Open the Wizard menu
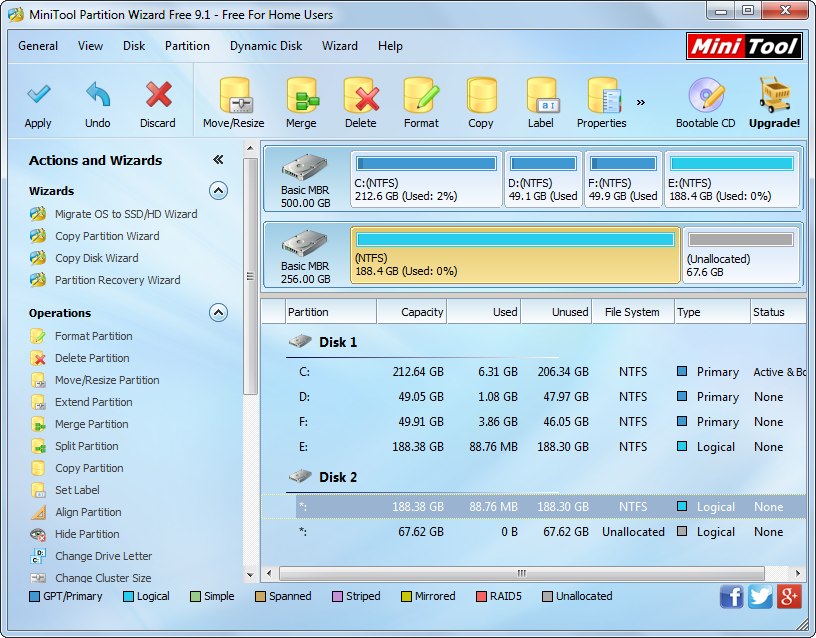Viewport: 816px width, 638px height. (x=340, y=46)
